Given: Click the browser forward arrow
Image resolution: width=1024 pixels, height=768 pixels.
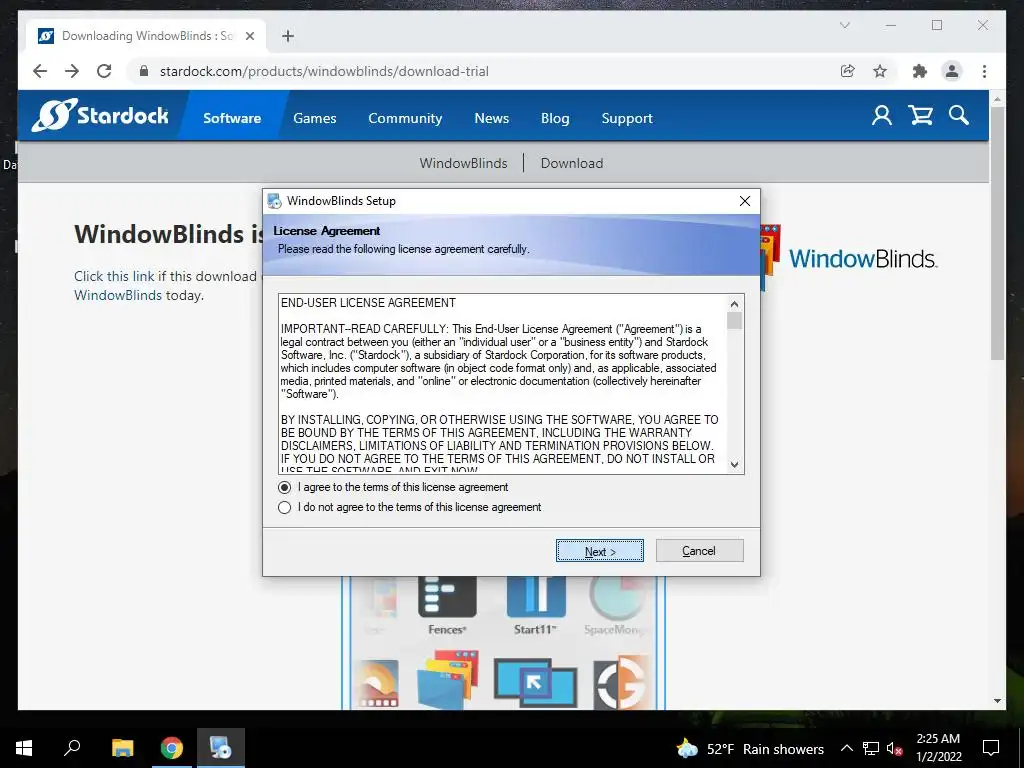Looking at the screenshot, I should (72, 71).
